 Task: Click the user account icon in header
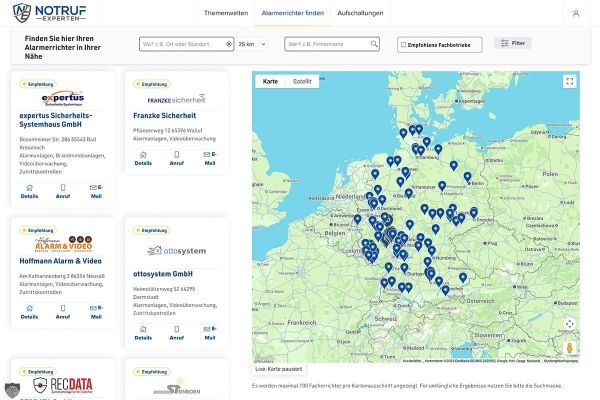575,13
